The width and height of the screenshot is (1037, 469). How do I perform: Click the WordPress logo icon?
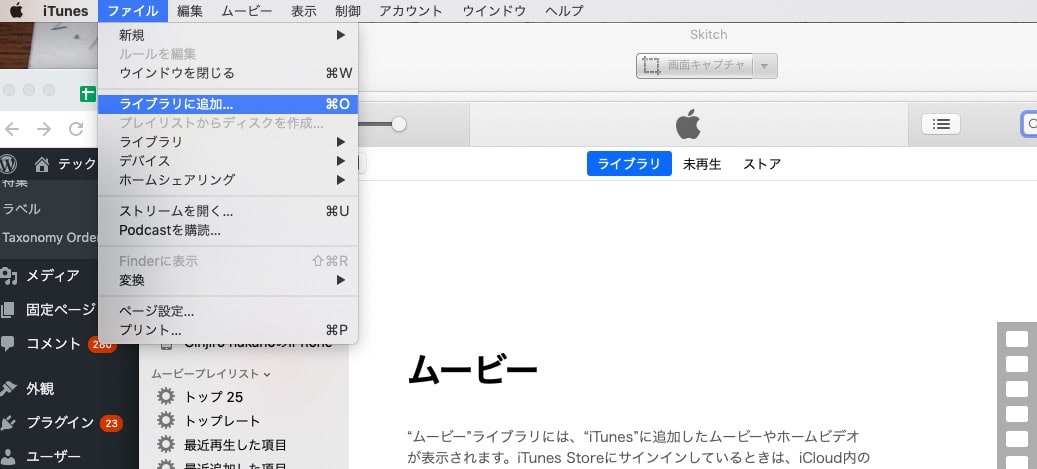click(8, 164)
